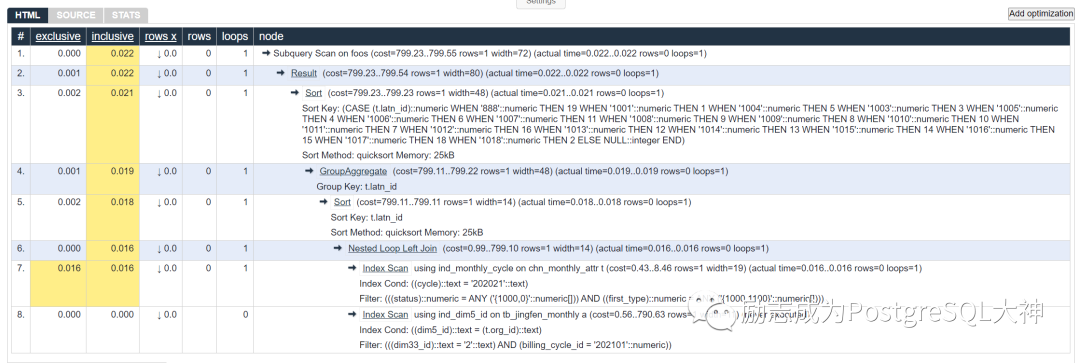The height and width of the screenshot is (363, 1080).
Task: Open the Result node link
Action: coord(304,73)
